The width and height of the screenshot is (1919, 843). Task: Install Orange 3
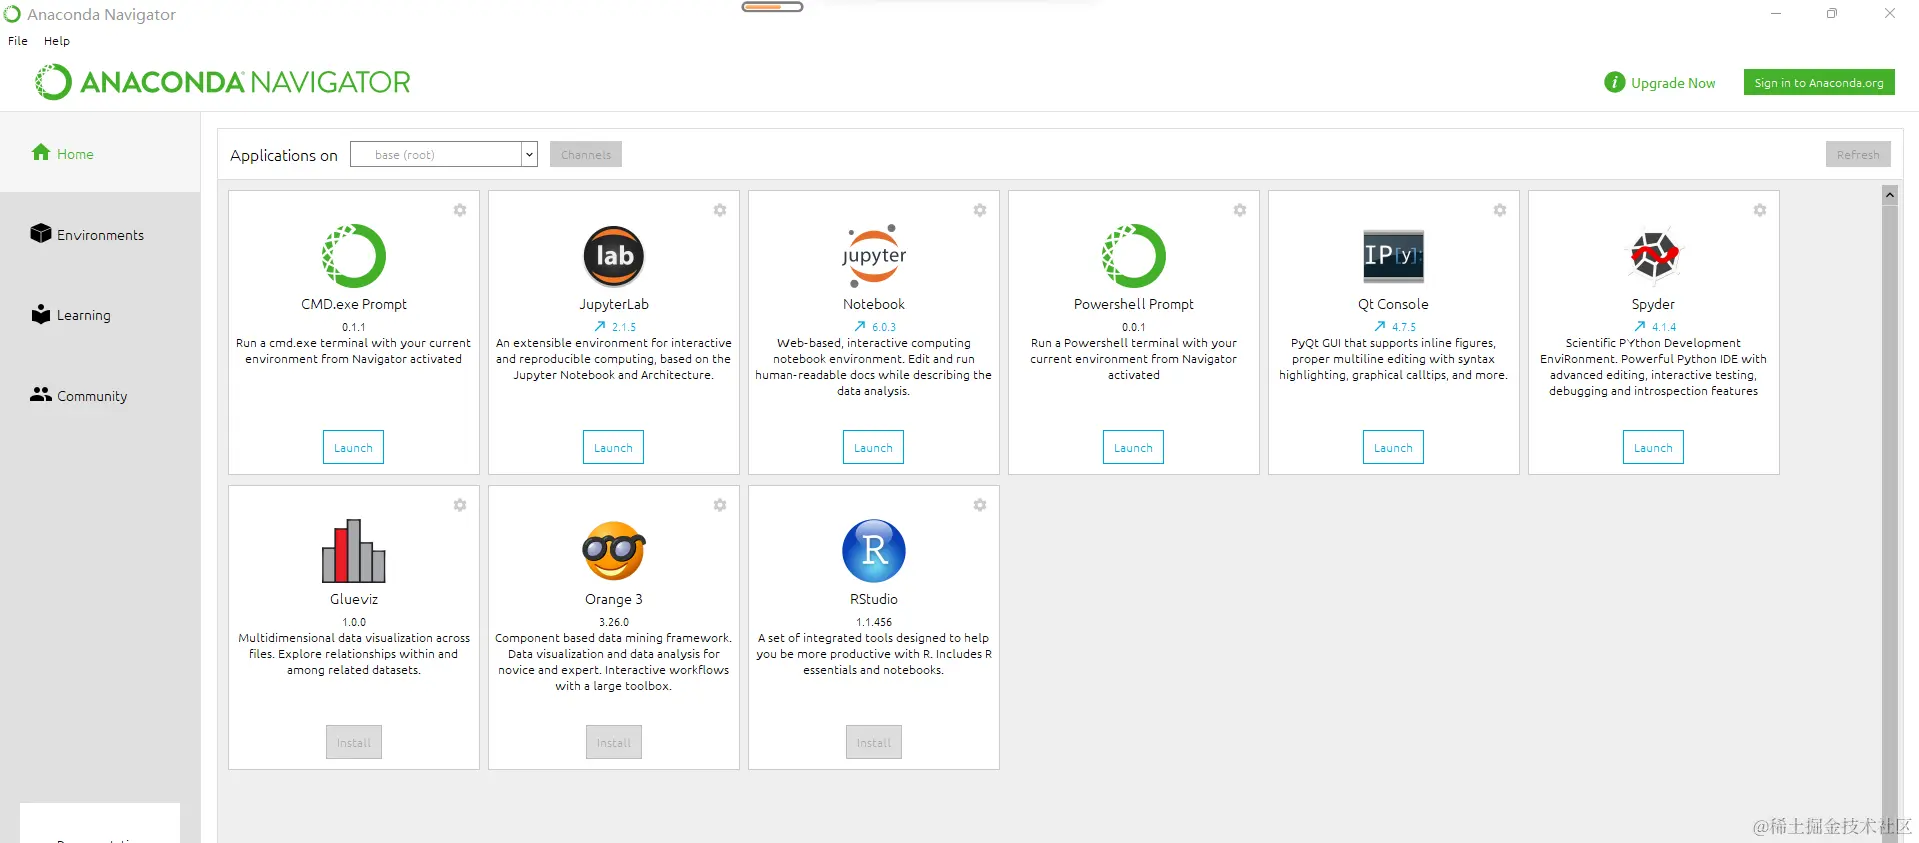point(613,742)
